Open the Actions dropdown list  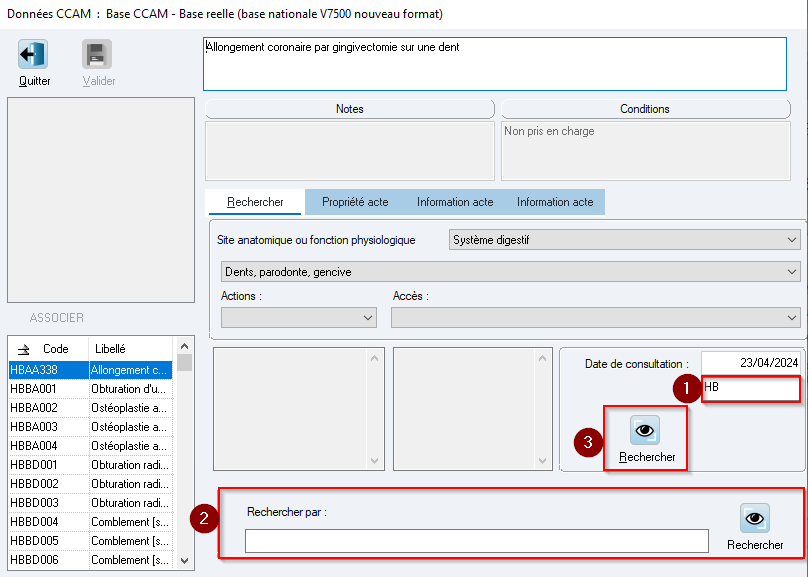tap(299, 317)
